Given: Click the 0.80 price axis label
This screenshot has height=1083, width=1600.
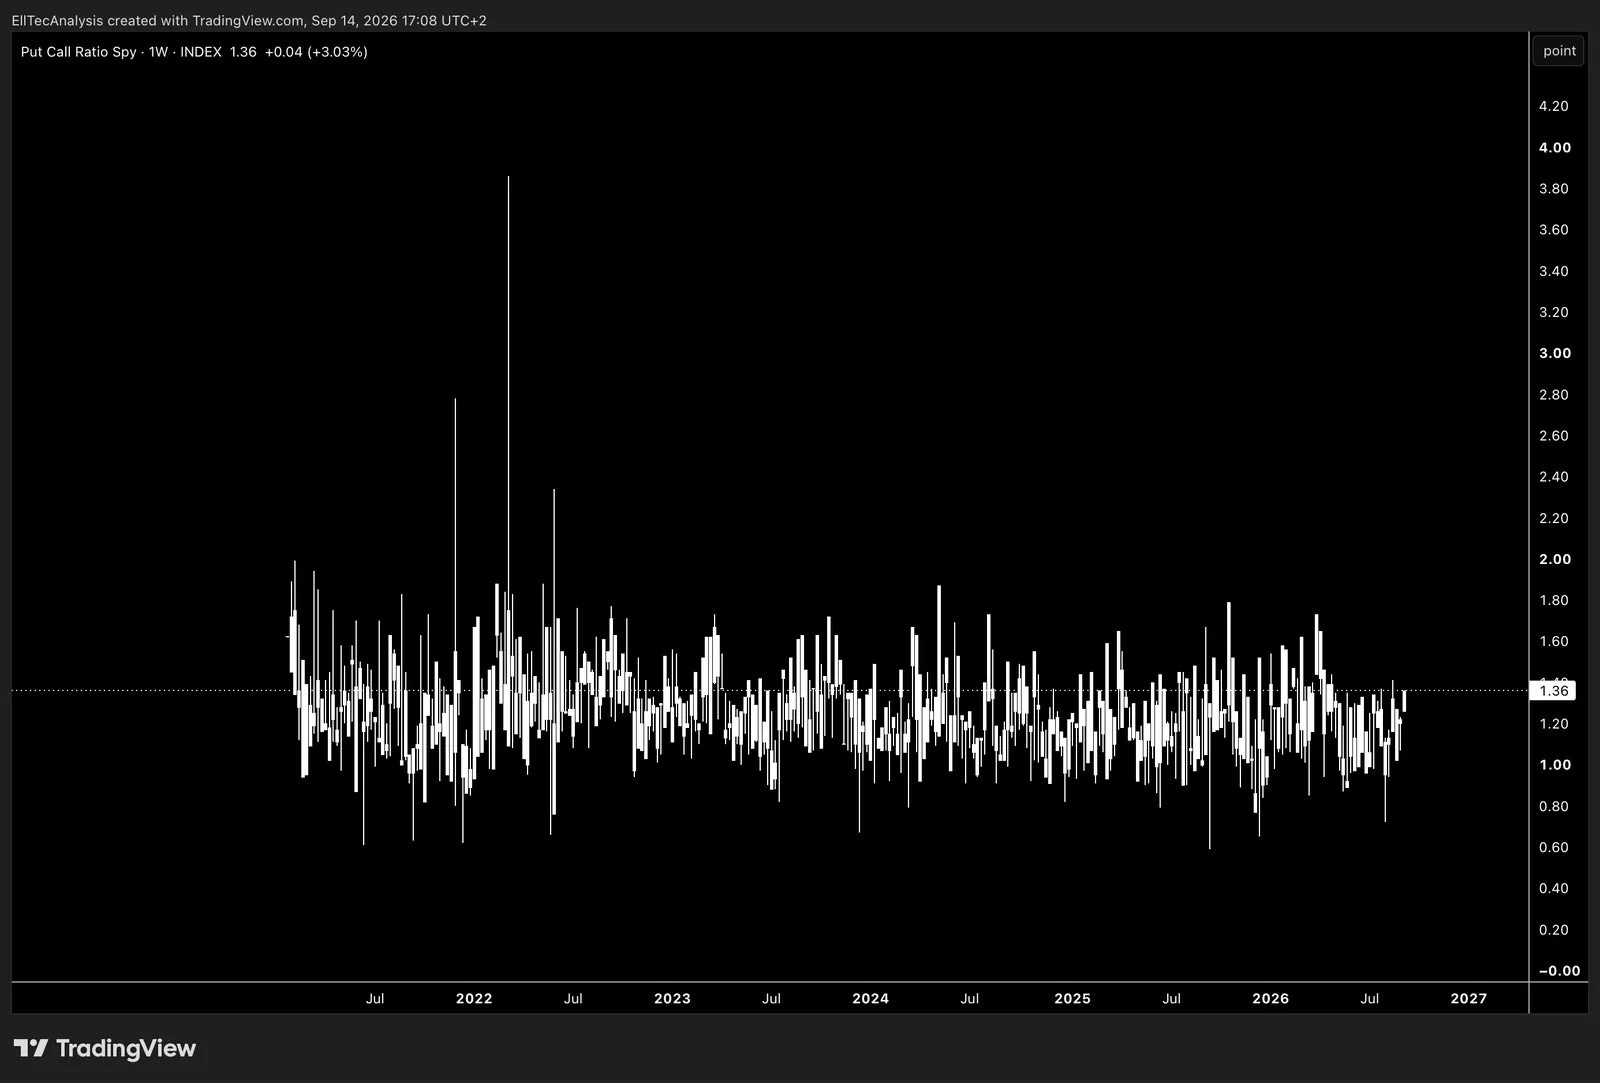Looking at the screenshot, I should click(1554, 806).
